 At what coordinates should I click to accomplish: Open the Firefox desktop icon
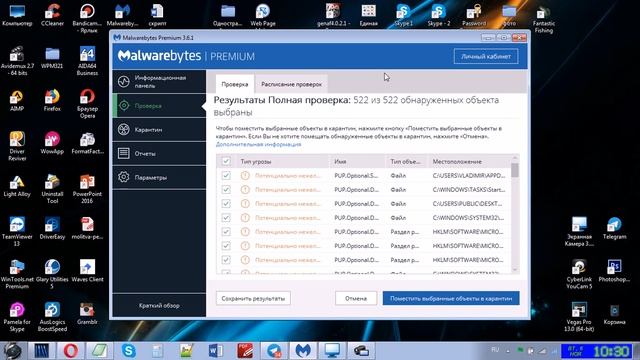point(52,100)
